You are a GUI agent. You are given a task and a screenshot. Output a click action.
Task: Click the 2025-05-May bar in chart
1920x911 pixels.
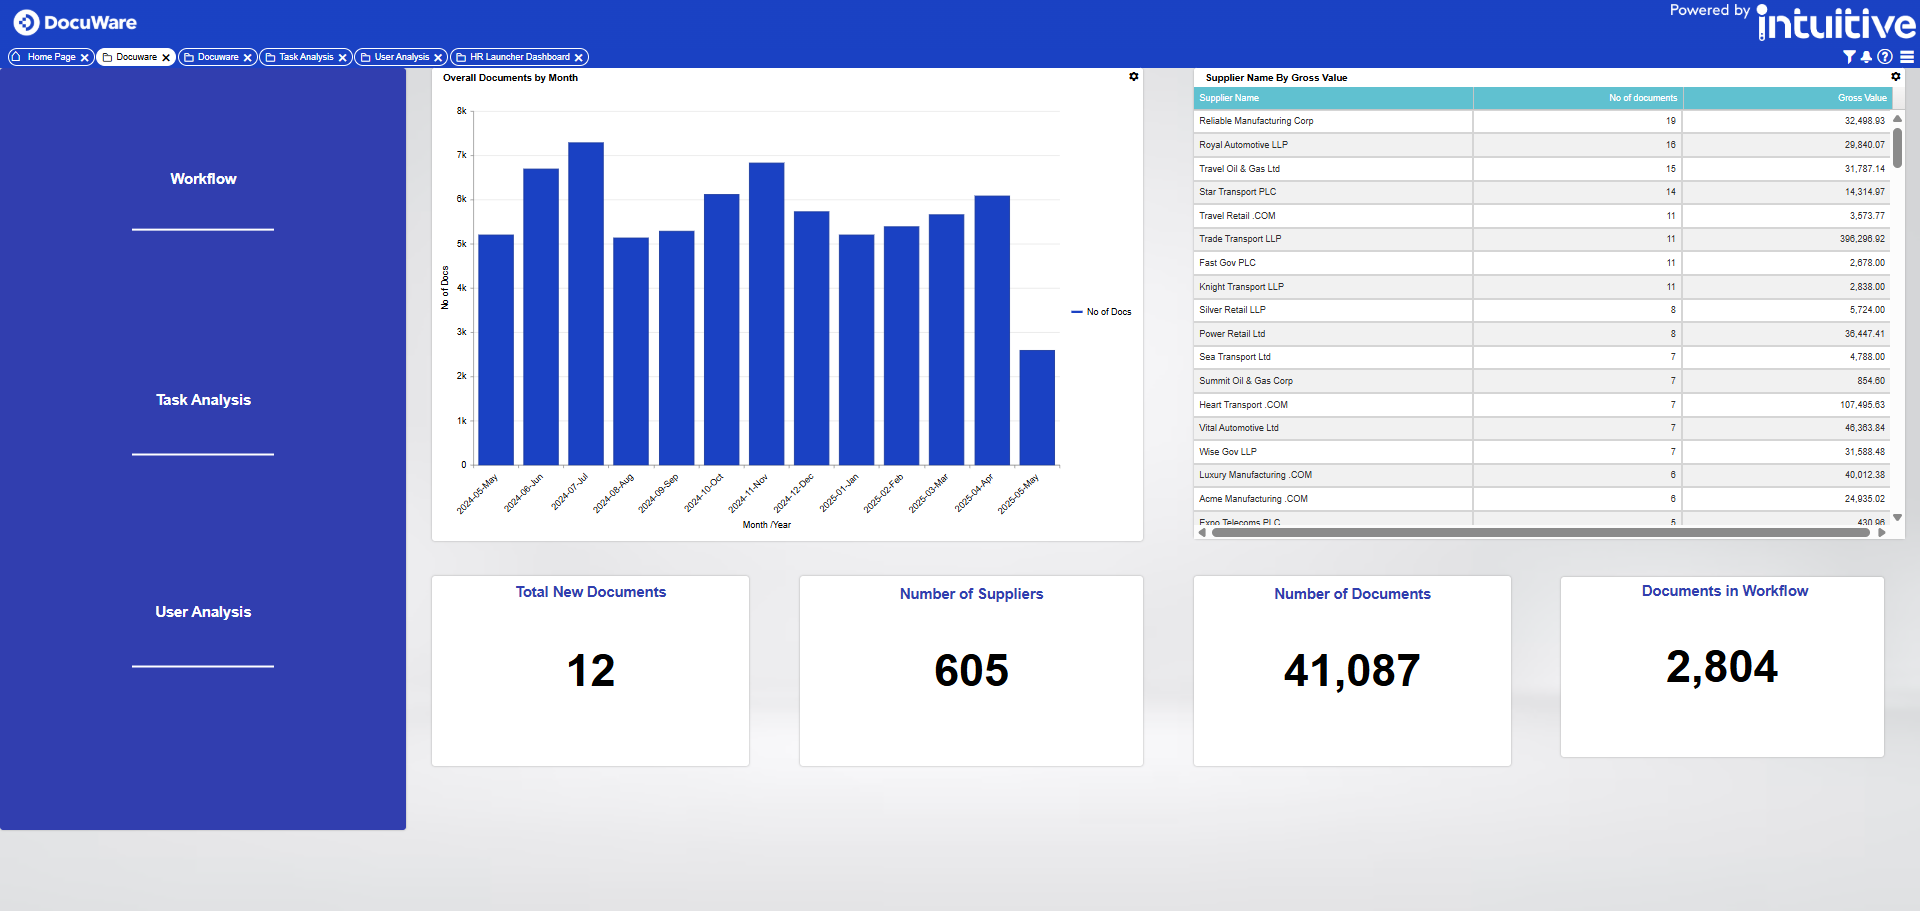tap(1037, 408)
